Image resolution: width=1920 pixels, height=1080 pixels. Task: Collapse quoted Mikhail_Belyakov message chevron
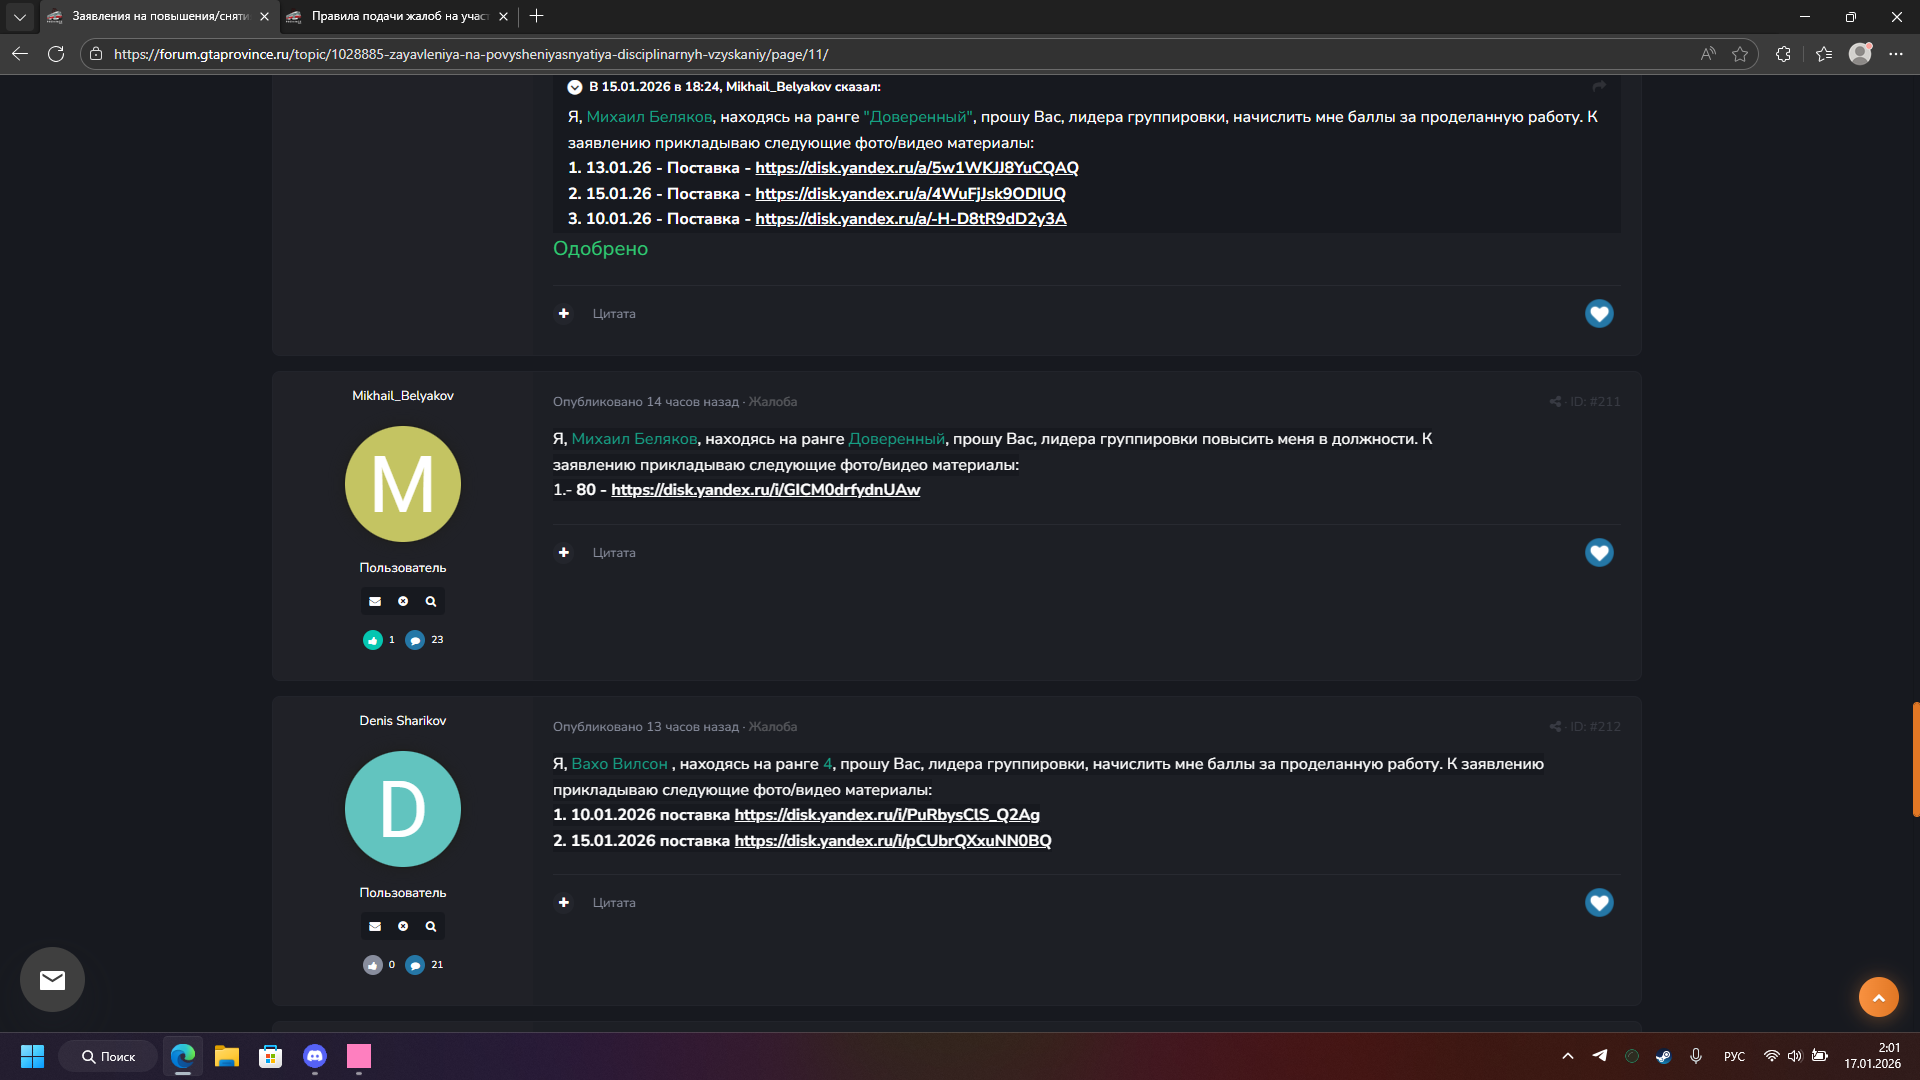[575, 87]
